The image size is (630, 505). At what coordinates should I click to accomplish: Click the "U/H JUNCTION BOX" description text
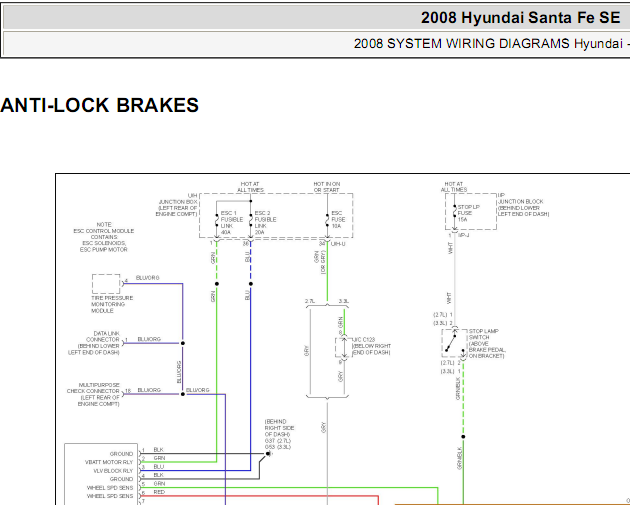click(176, 205)
